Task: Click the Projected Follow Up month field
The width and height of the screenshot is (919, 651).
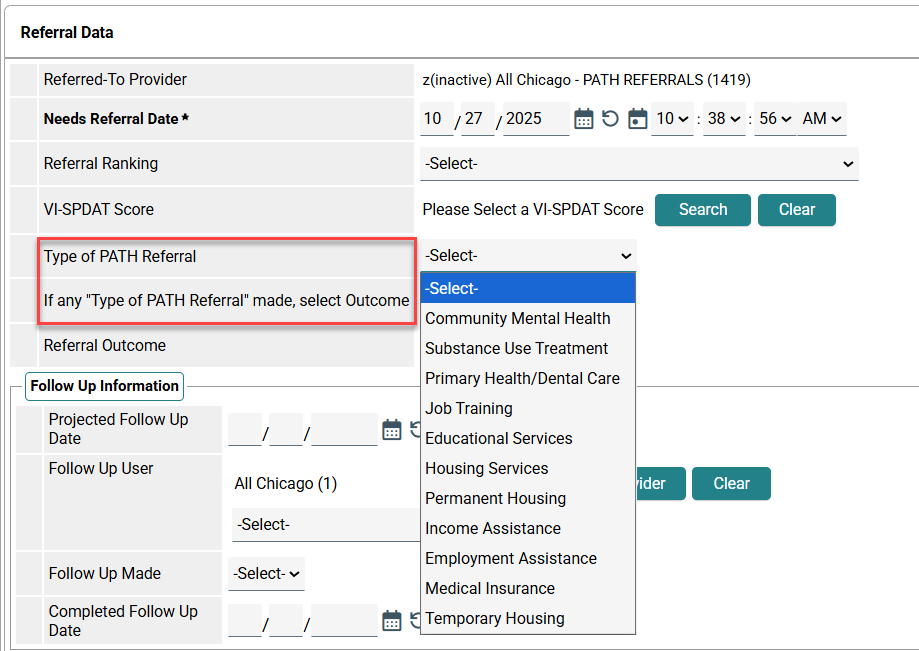Action: click(x=244, y=429)
